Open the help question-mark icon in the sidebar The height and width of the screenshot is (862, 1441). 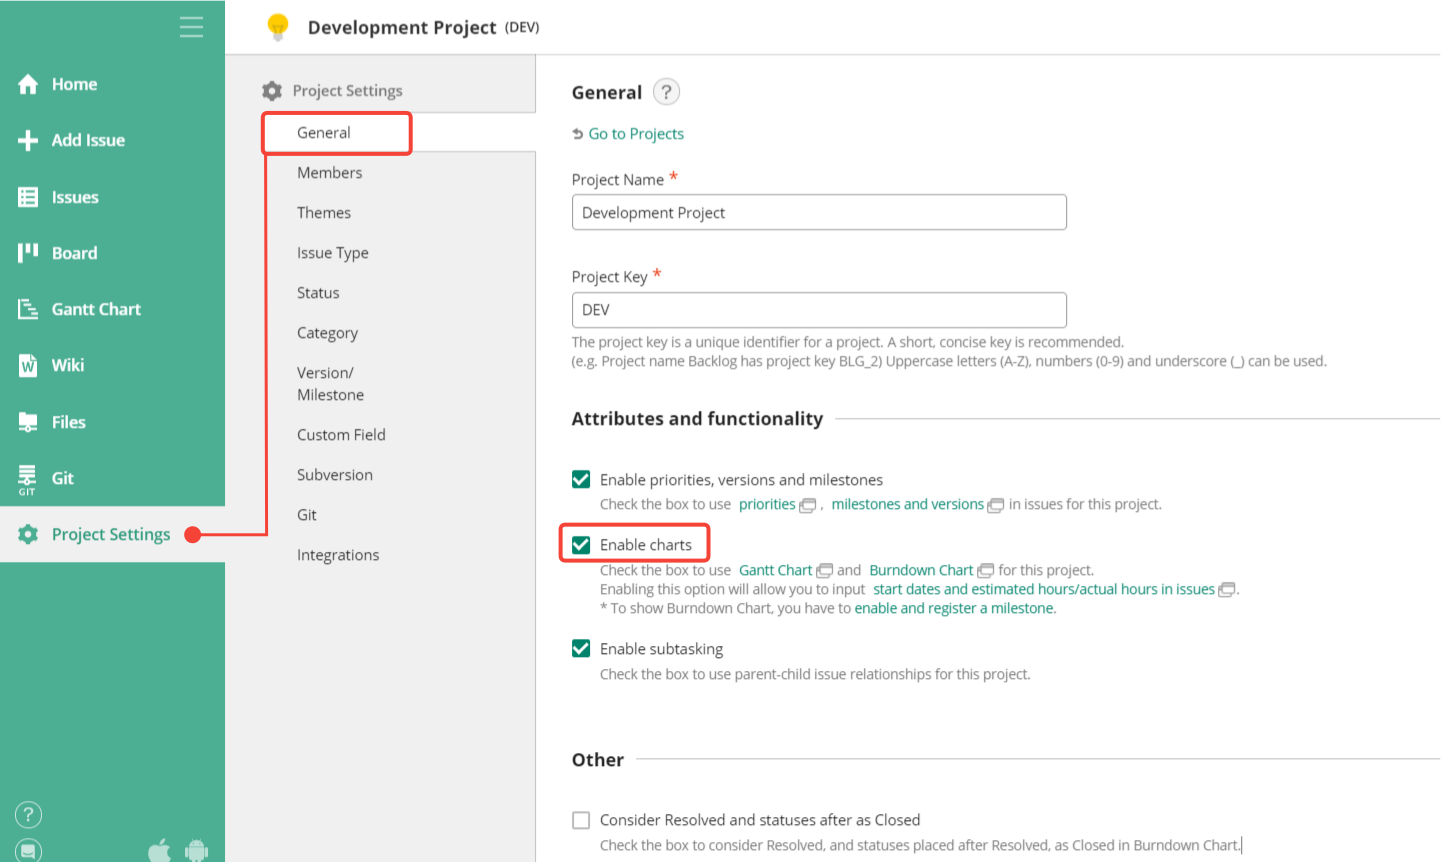pos(29,814)
